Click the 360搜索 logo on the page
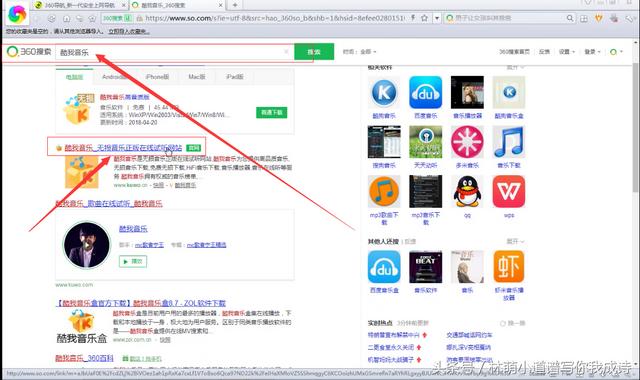Viewport: 640px width, 380px height. point(29,51)
